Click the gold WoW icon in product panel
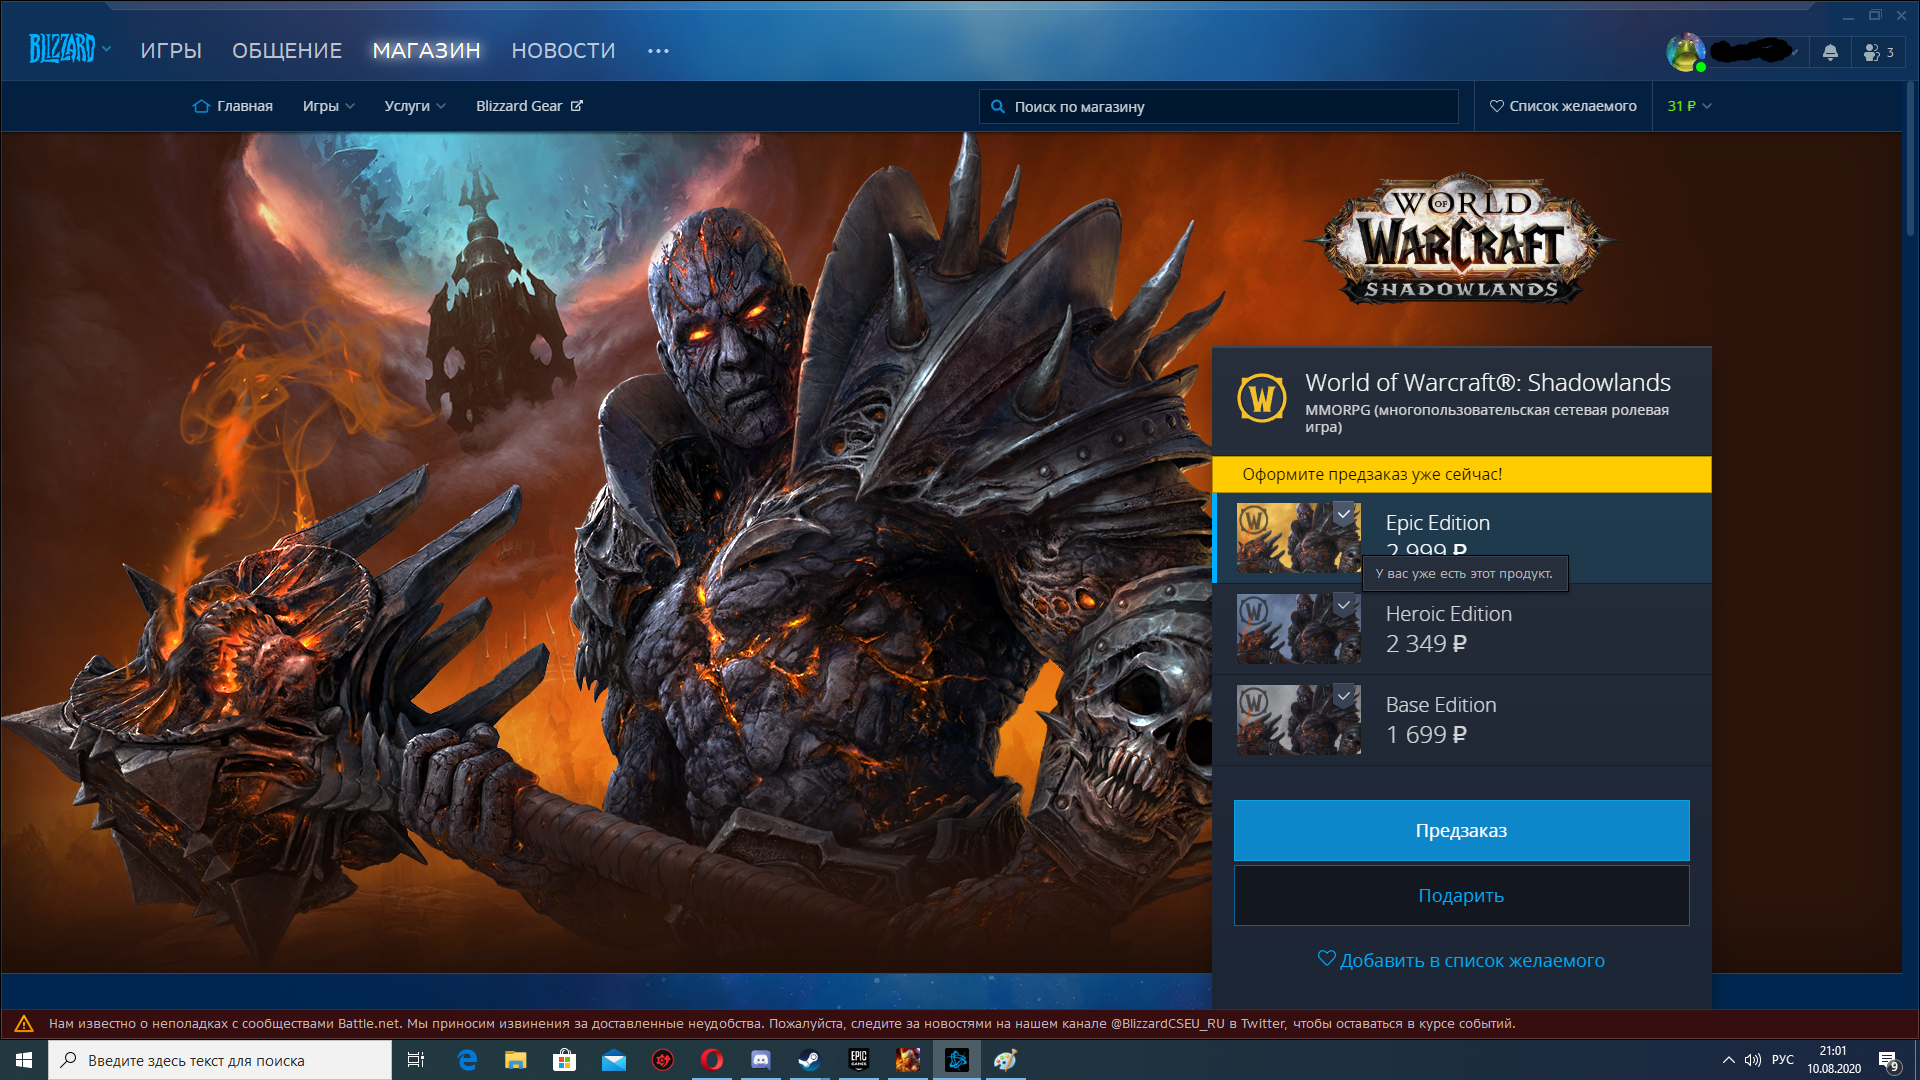This screenshot has height=1080, width=1920. 1261,398
